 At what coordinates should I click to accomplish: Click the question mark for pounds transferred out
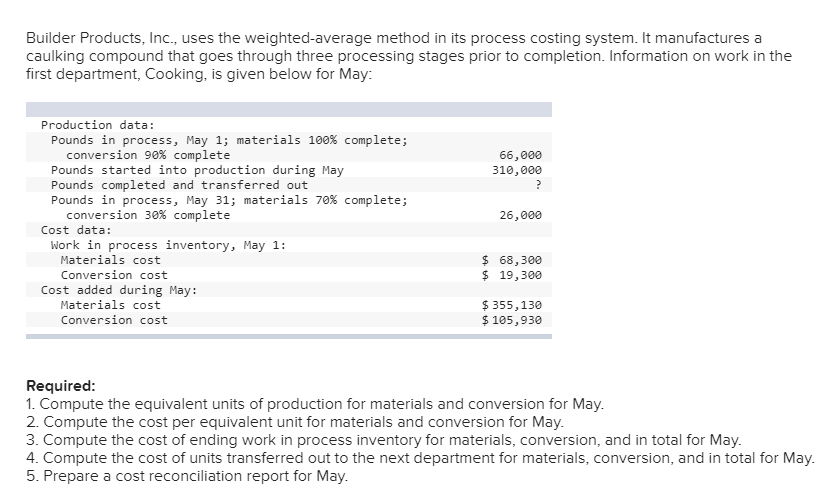[538, 185]
